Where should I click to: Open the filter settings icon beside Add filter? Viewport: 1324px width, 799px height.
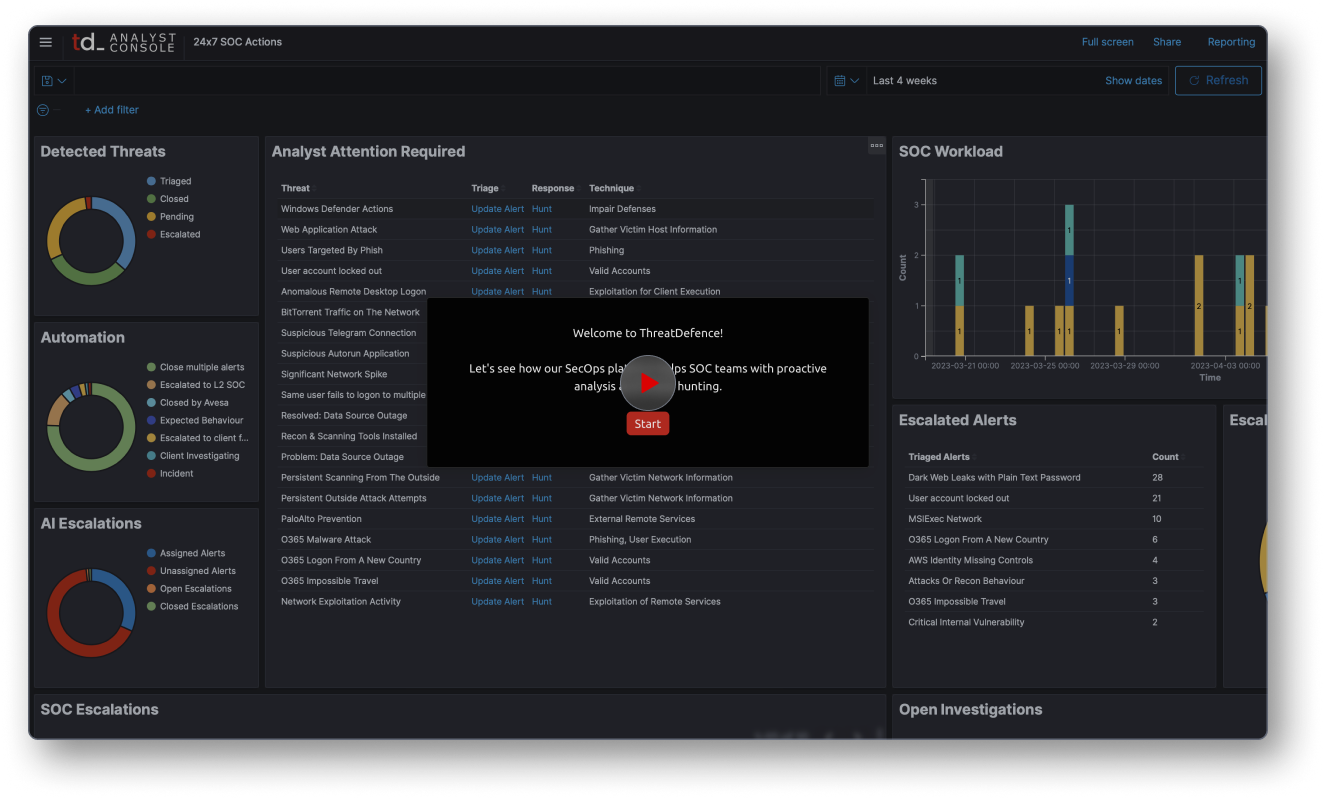[x=42, y=109]
